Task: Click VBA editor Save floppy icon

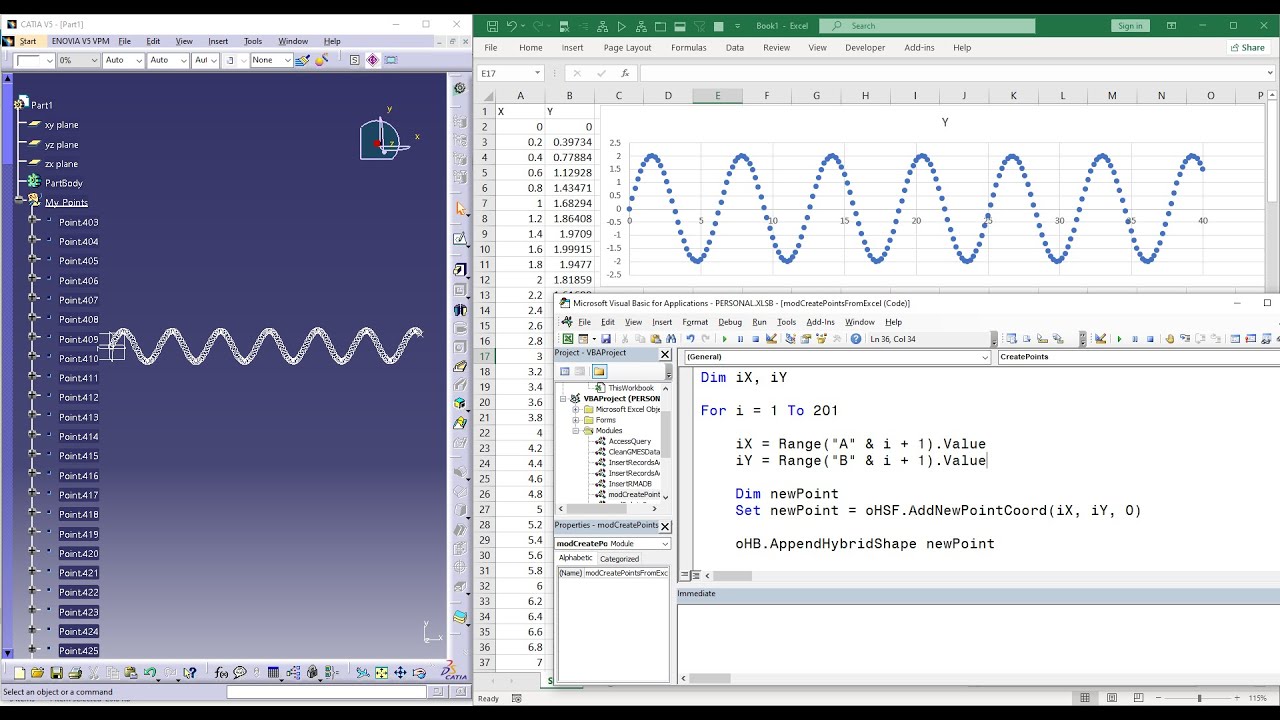Action: pos(605,339)
